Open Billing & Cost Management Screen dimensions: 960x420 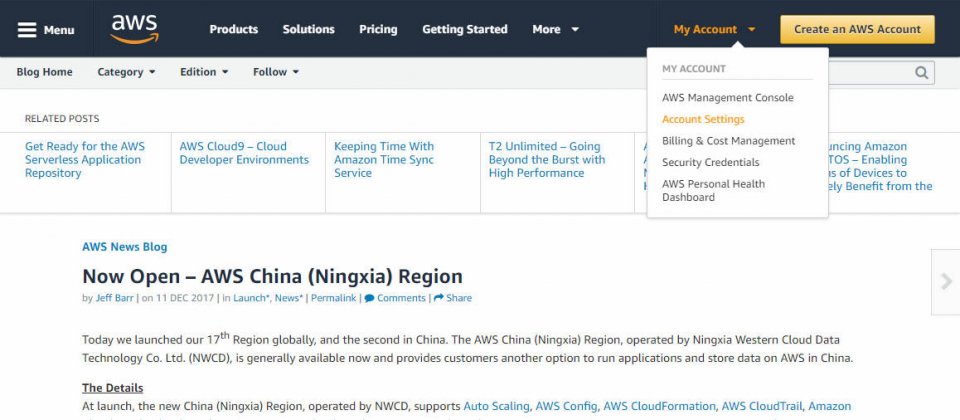729,141
